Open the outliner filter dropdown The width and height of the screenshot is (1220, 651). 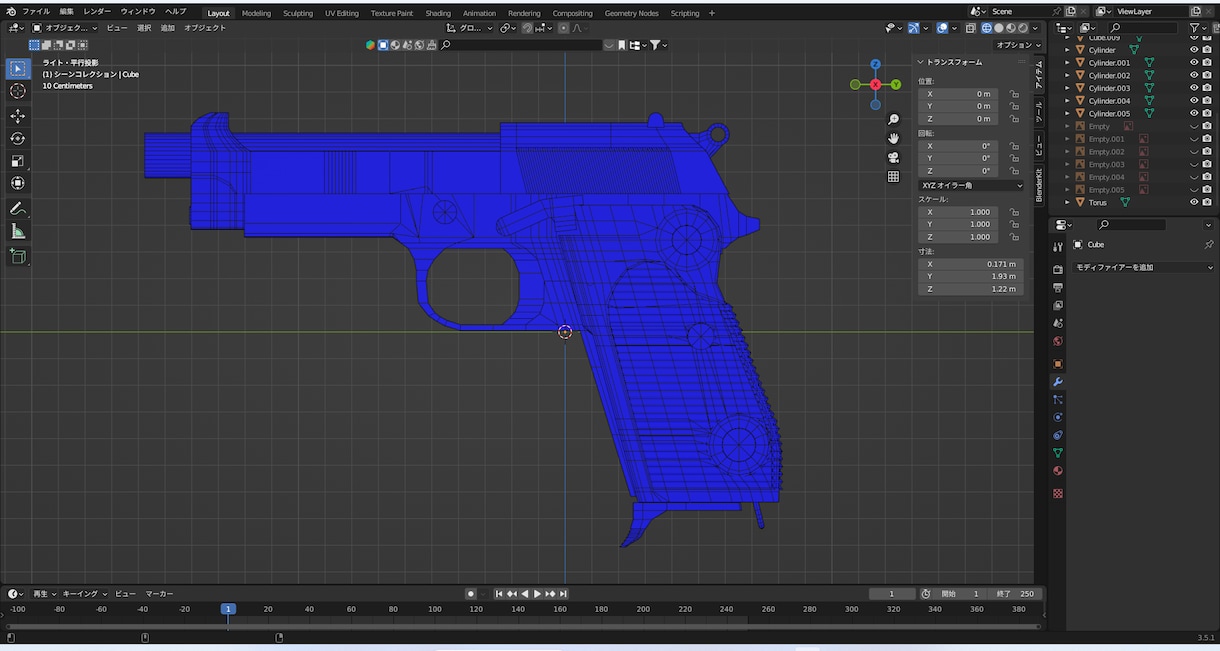1198,28
